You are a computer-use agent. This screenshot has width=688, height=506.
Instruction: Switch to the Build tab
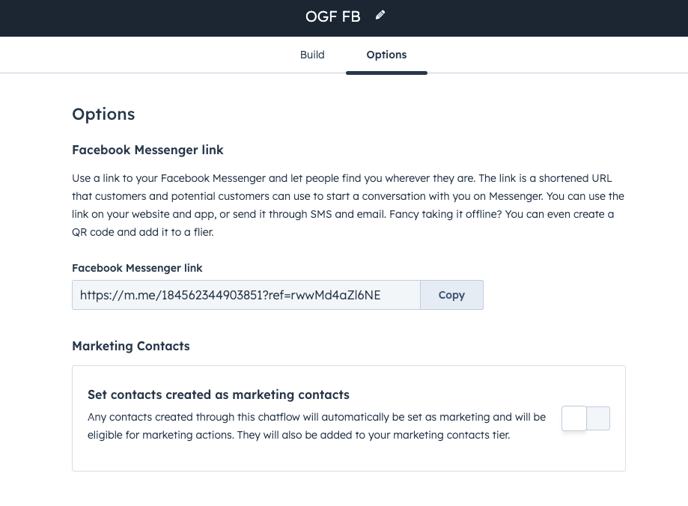[x=312, y=55]
